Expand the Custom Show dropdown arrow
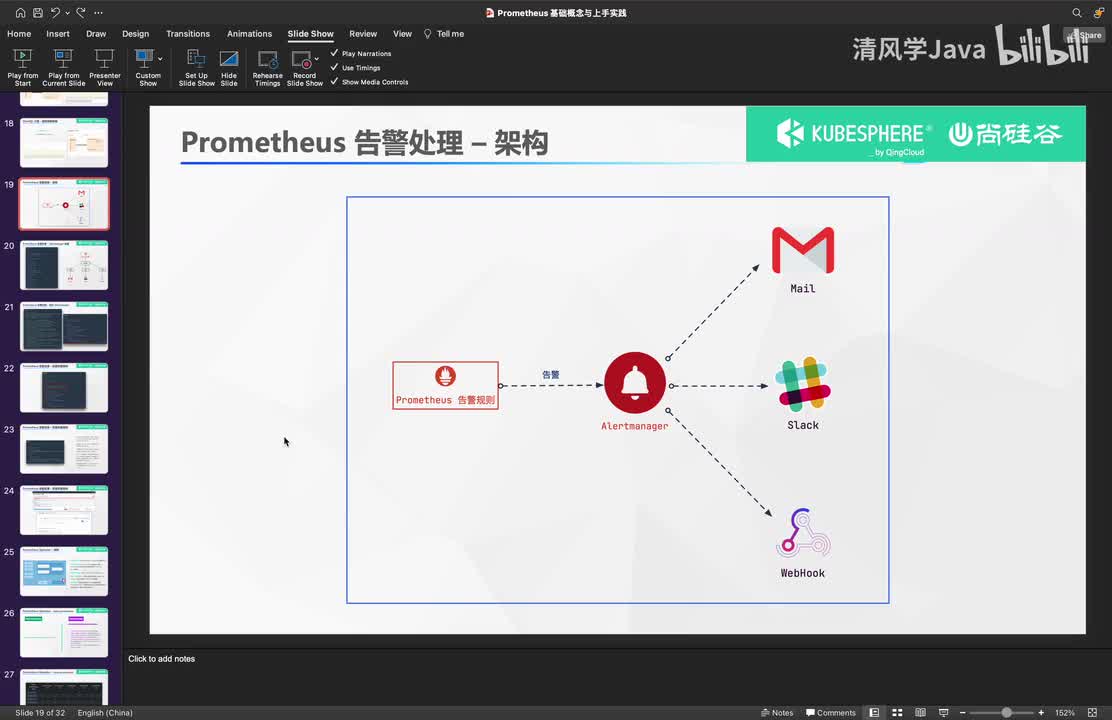The image size is (1112, 720). [x=160, y=59]
